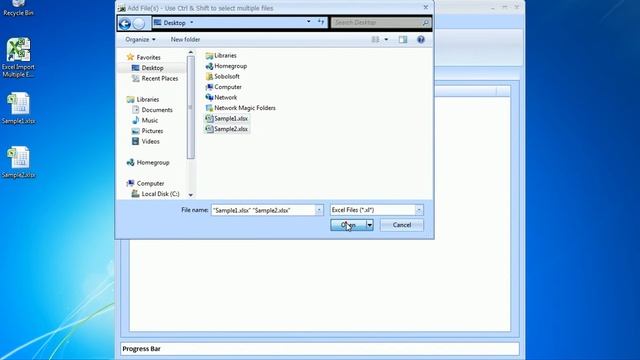The image size is (640, 360).
Task: Open the Recycle Bin desktop icon
Action: coord(18,7)
